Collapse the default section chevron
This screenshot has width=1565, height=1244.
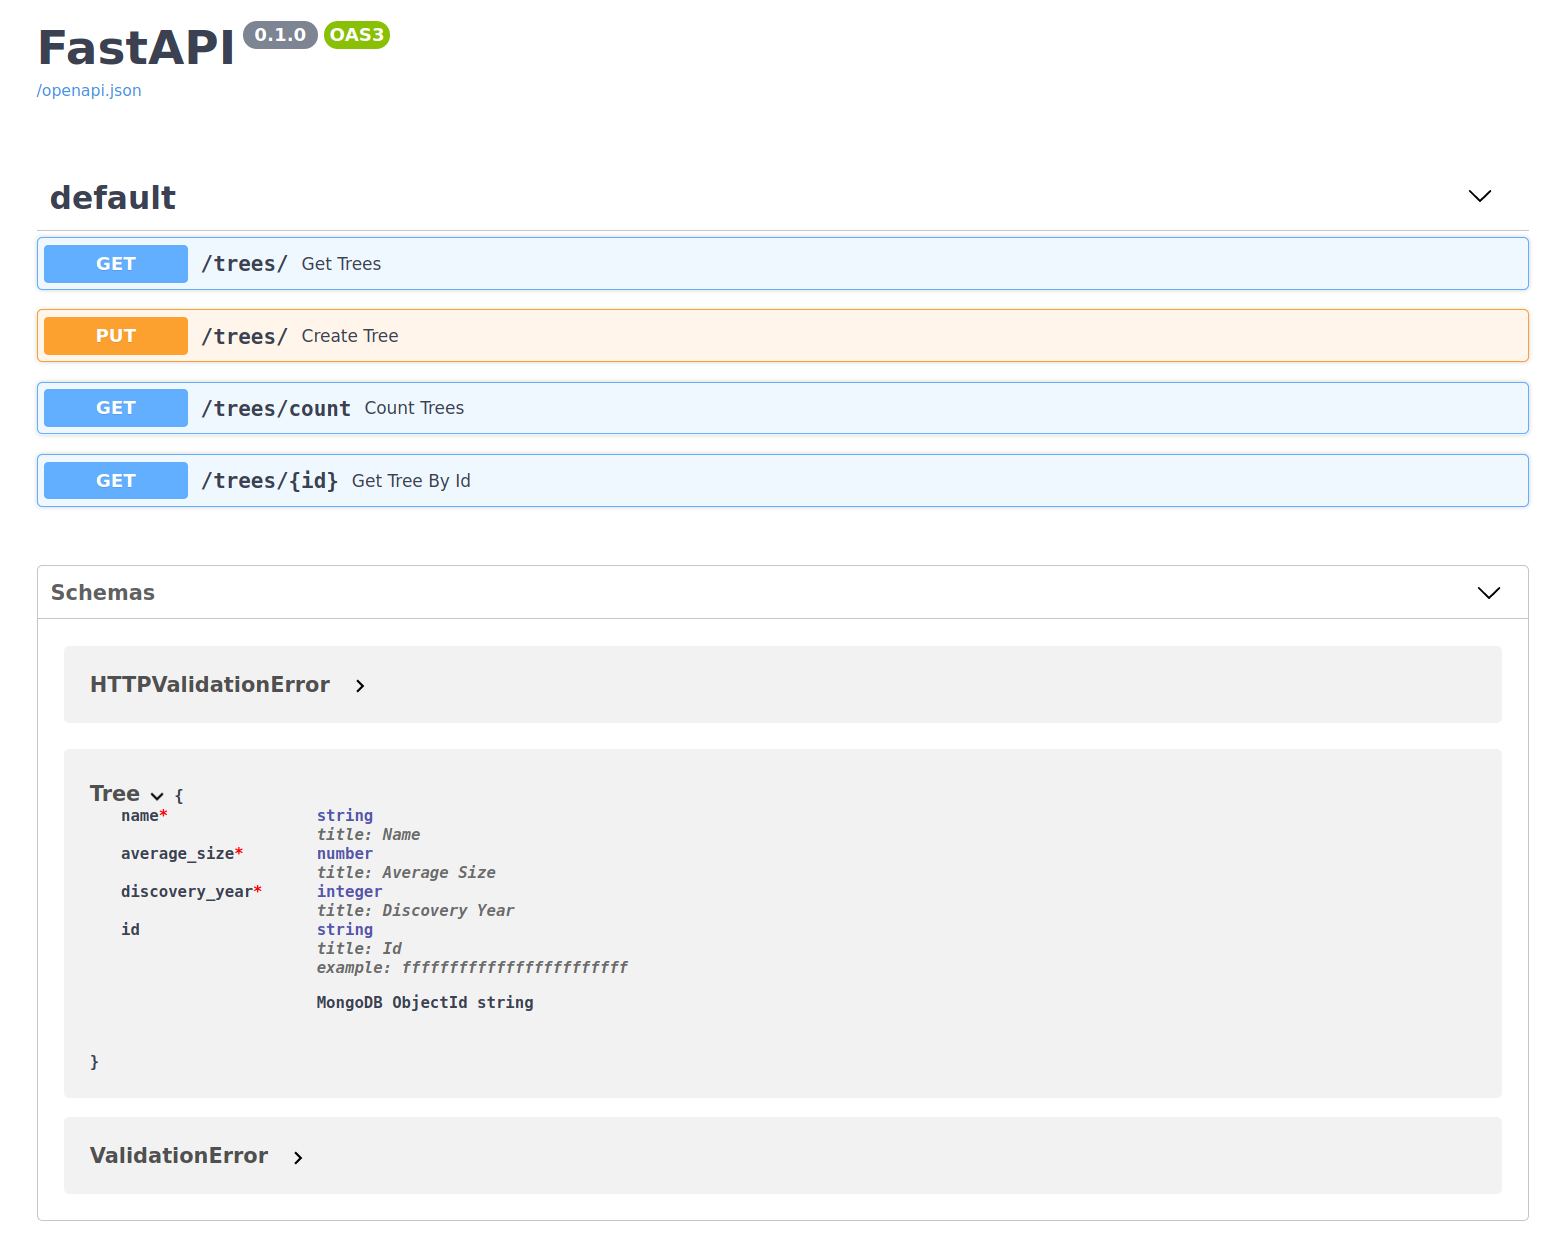pyautogui.click(x=1479, y=196)
